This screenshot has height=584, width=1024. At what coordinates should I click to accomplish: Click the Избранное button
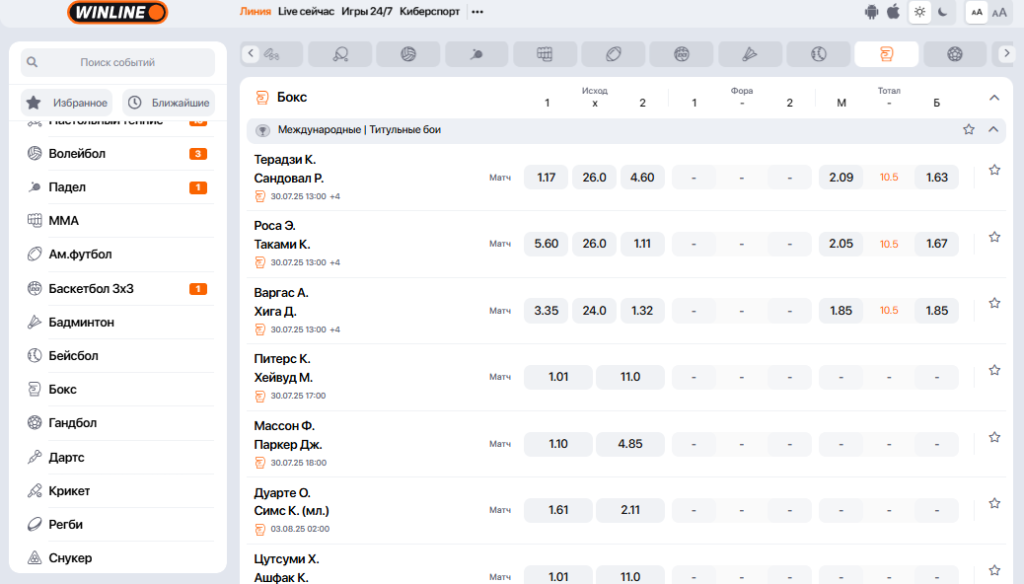click(67, 103)
